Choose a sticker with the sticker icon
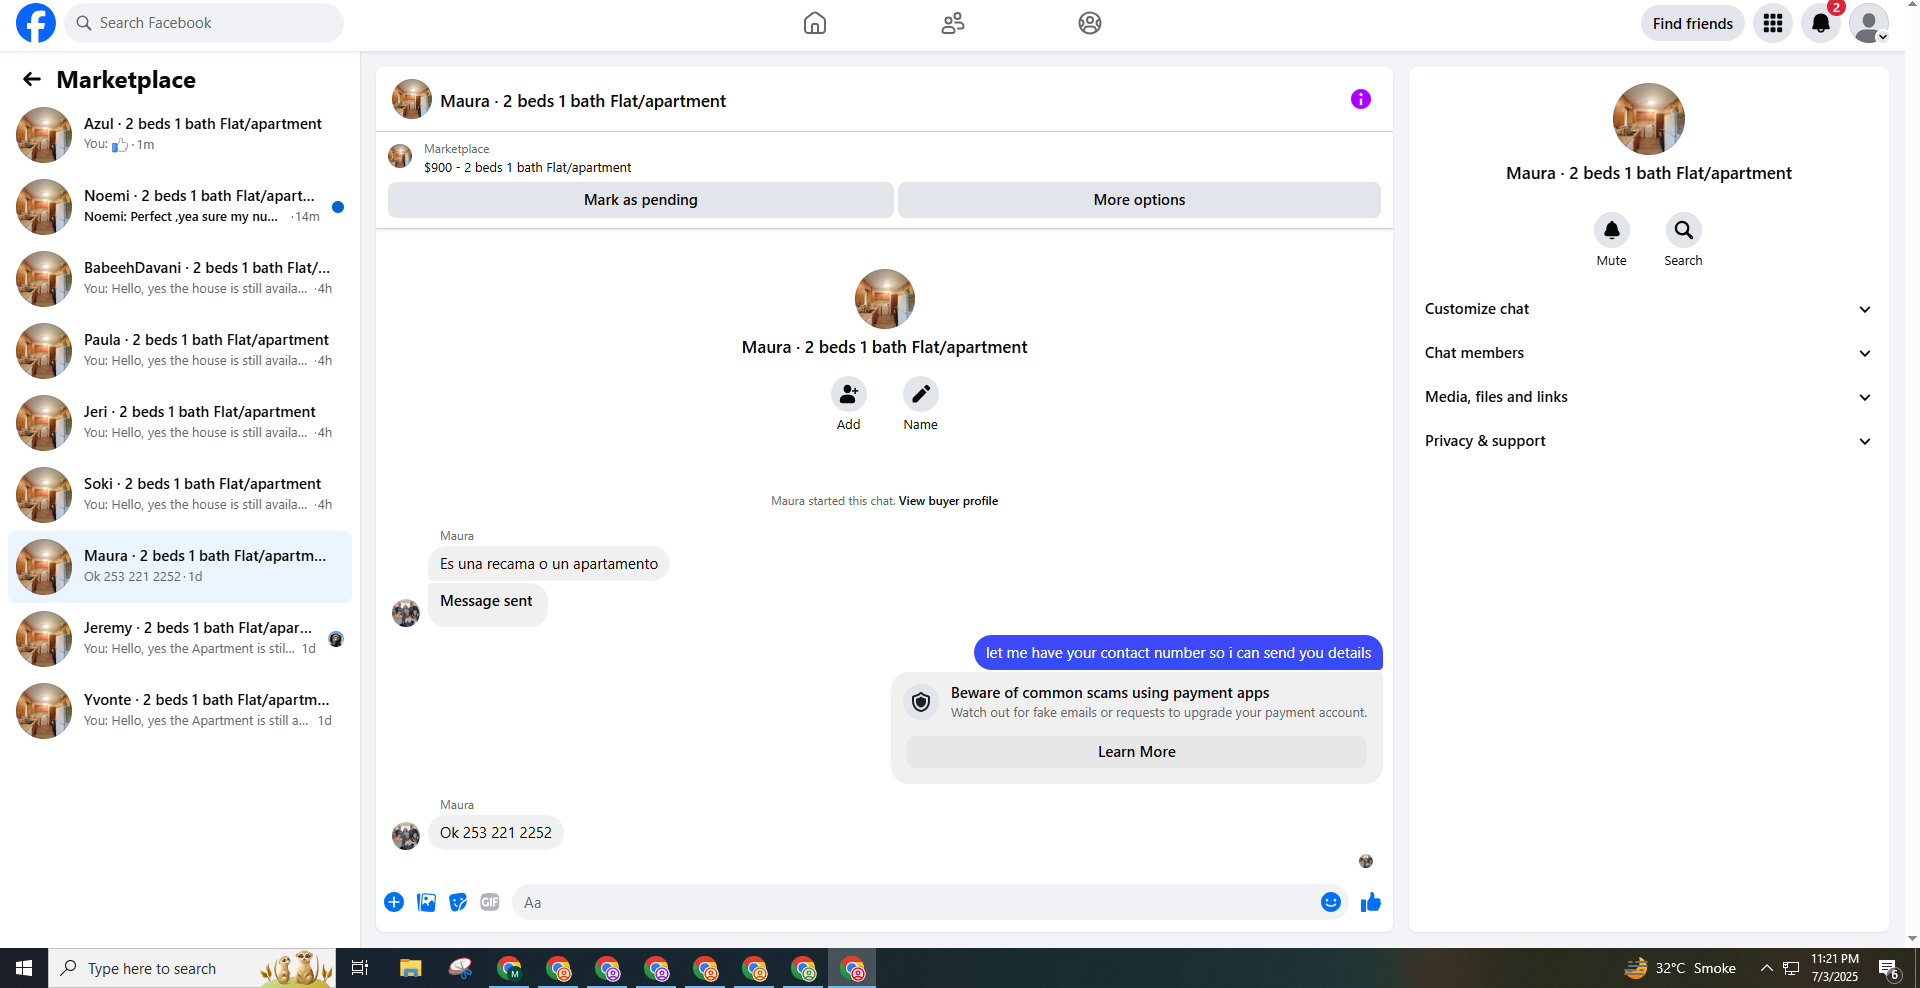Screen dimensions: 1920x988 458,902
